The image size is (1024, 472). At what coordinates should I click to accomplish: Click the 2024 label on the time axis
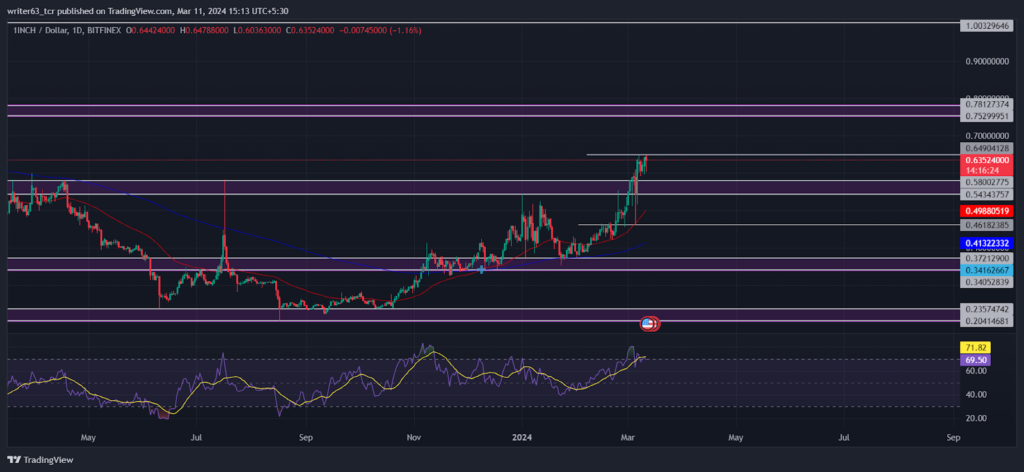(522, 437)
